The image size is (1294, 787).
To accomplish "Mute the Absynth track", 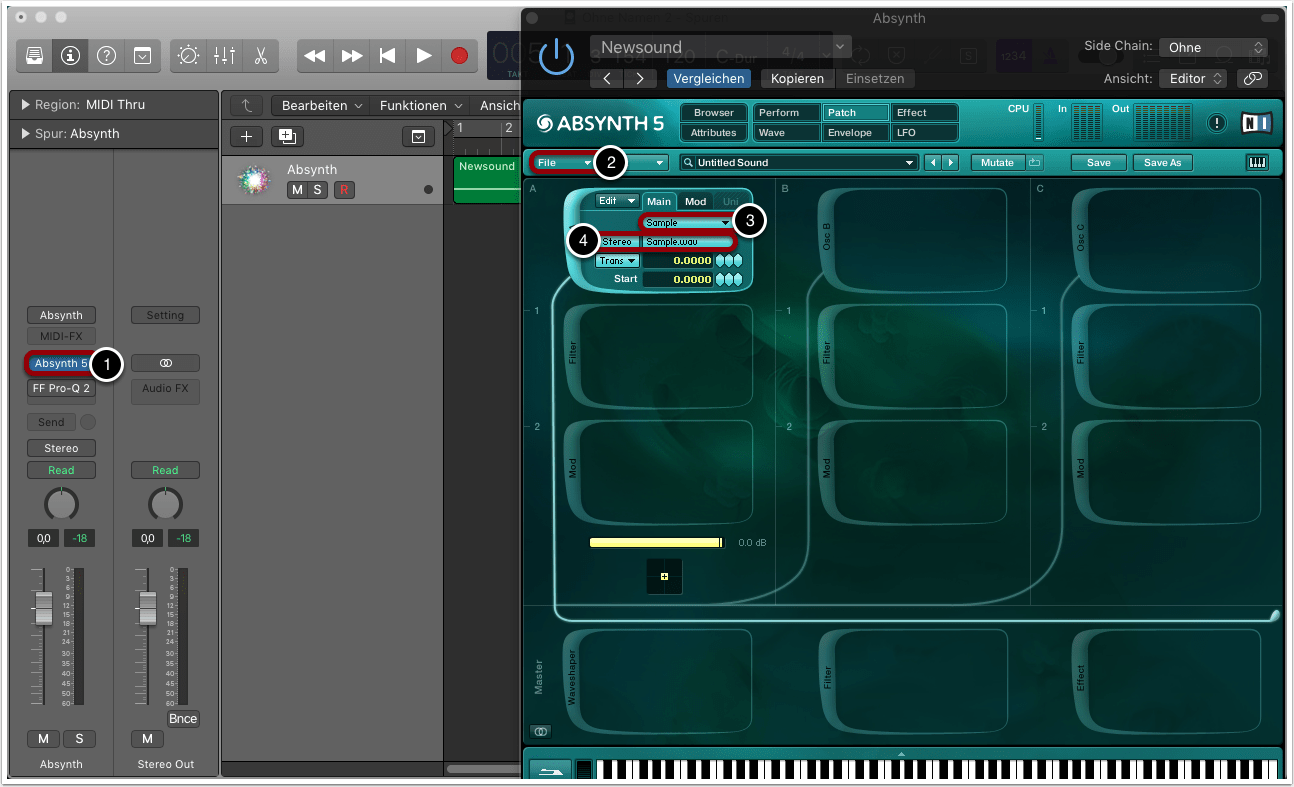I will [297, 190].
